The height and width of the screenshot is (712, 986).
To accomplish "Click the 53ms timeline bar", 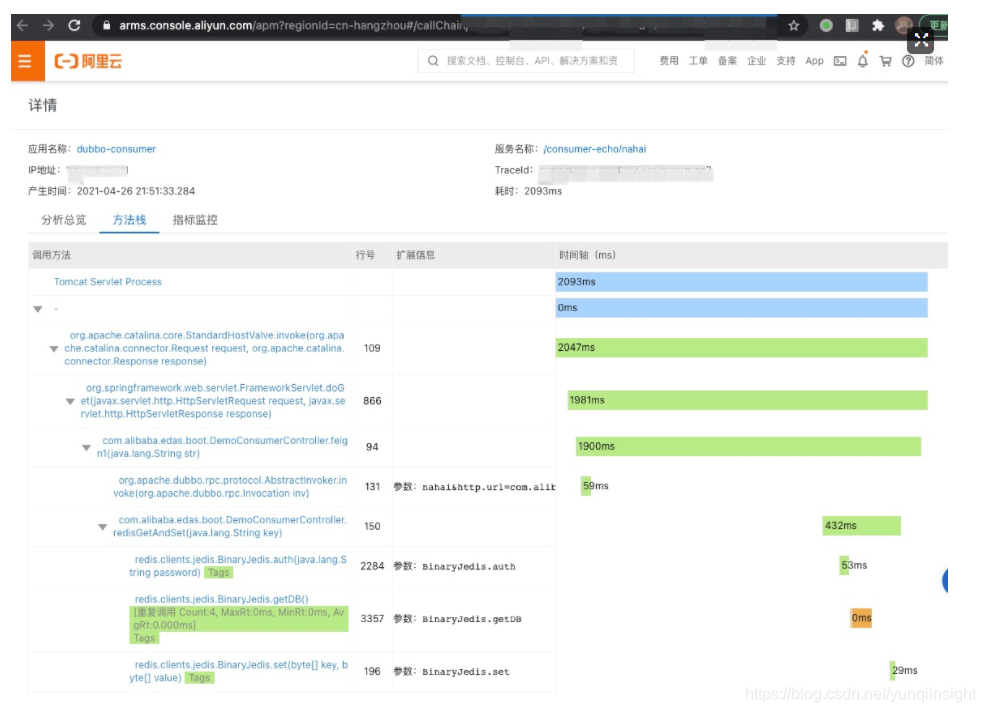I will point(844,565).
